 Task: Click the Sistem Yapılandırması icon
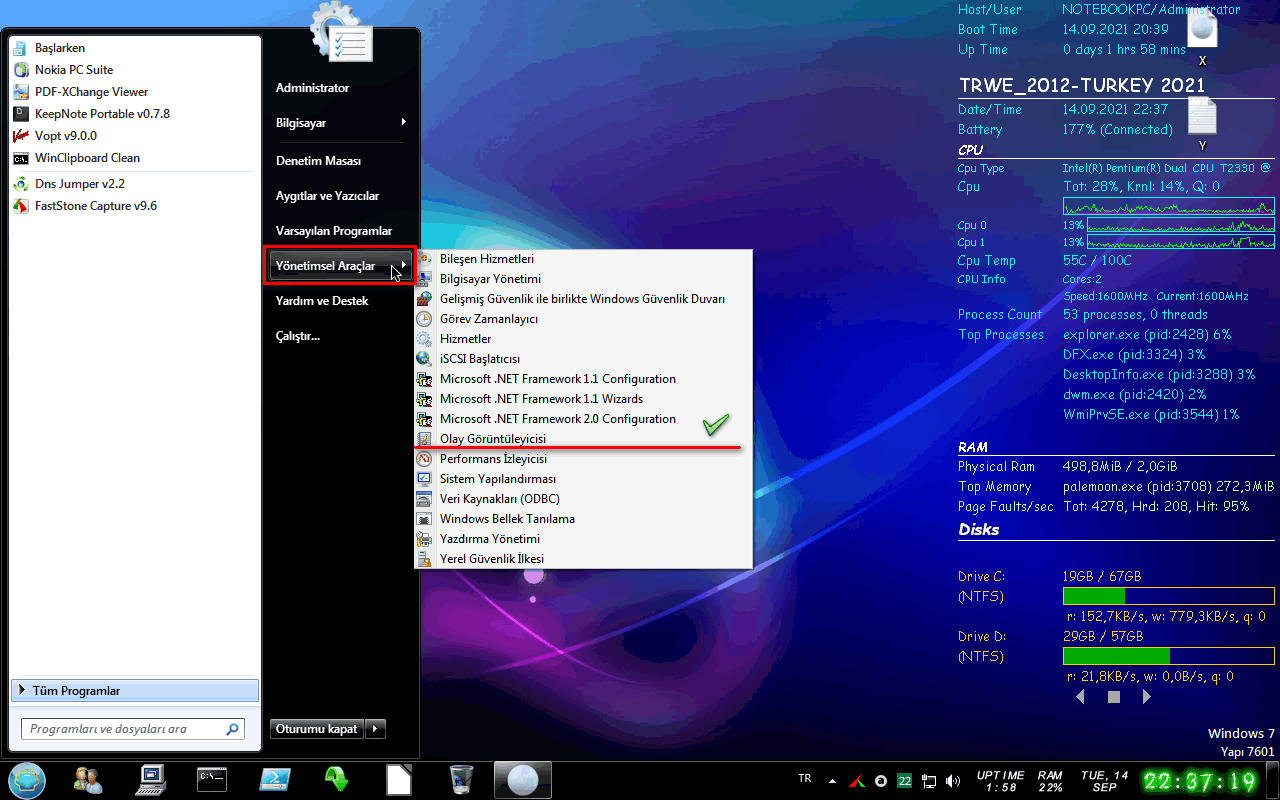tap(424, 479)
